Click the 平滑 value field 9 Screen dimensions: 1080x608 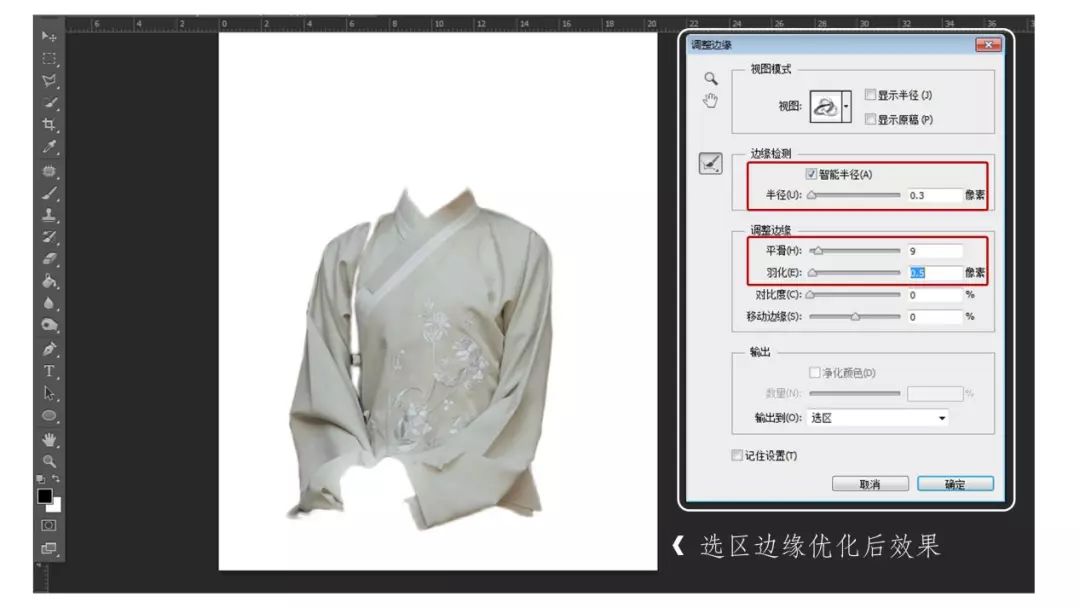(x=934, y=251)
